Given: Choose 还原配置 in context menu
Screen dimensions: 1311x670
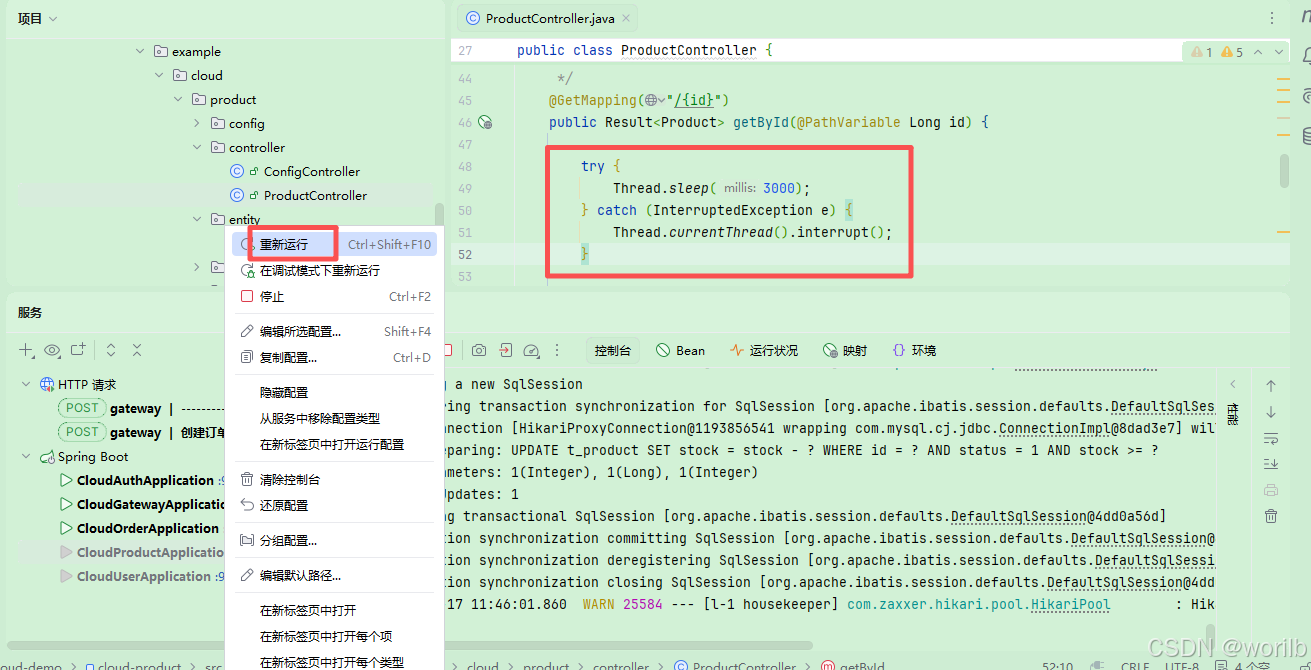Looking at the screenshot, I should pyautogui.click(x=334, y=505).
